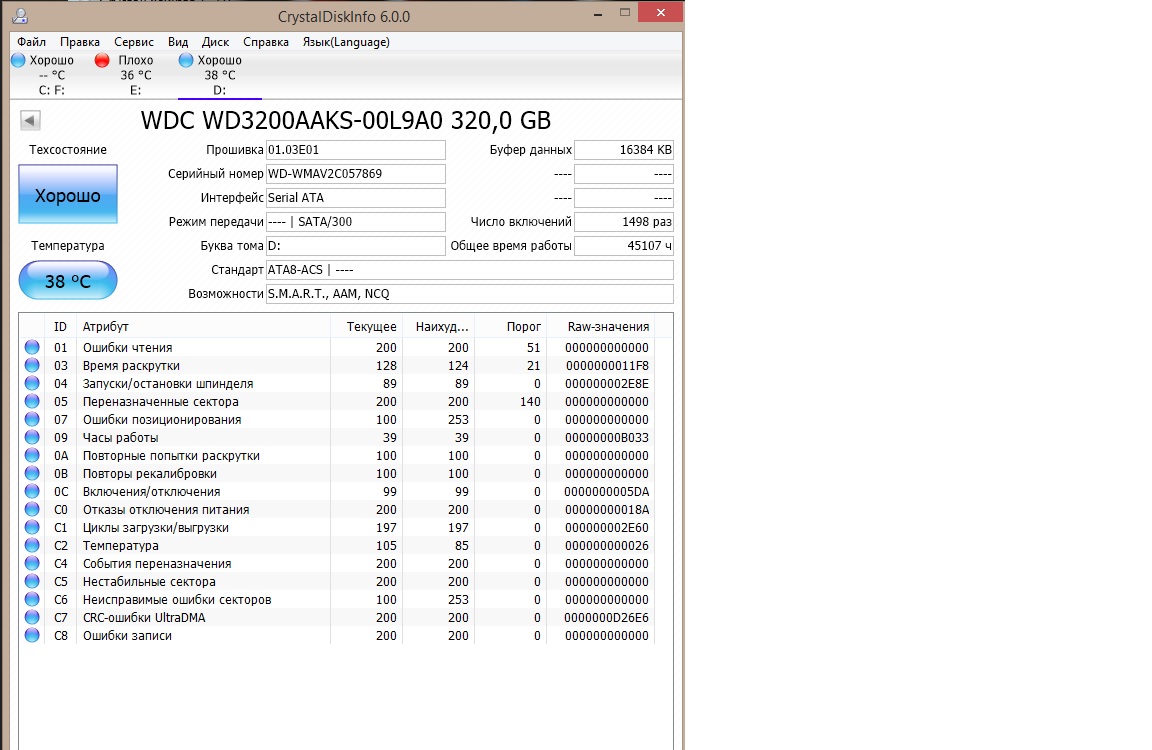1152x750 pixels.
Task: Select the Переназначенные сектора attribute name
Action: pos(160,402)
